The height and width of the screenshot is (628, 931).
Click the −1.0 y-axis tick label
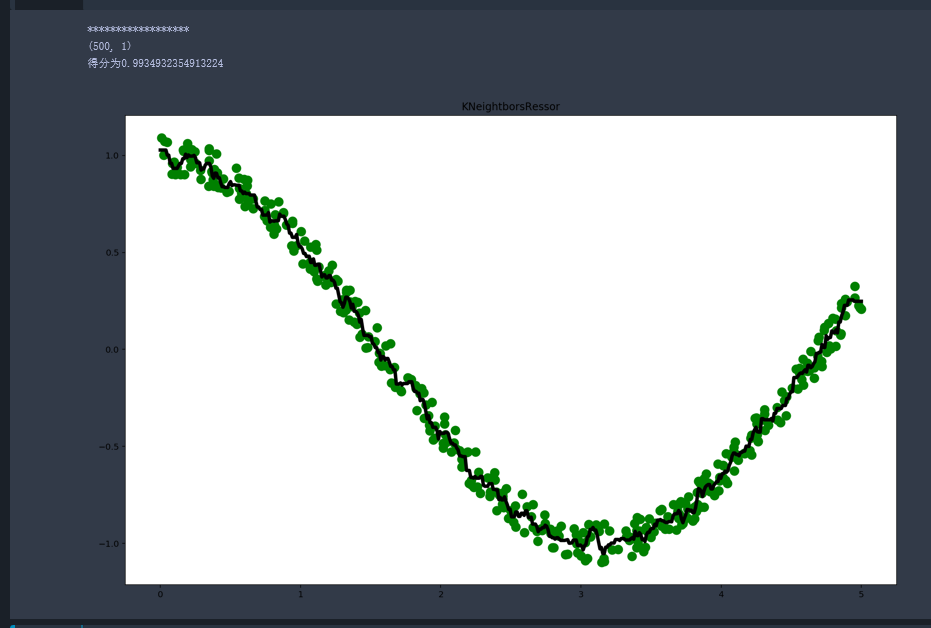point(110,544)
